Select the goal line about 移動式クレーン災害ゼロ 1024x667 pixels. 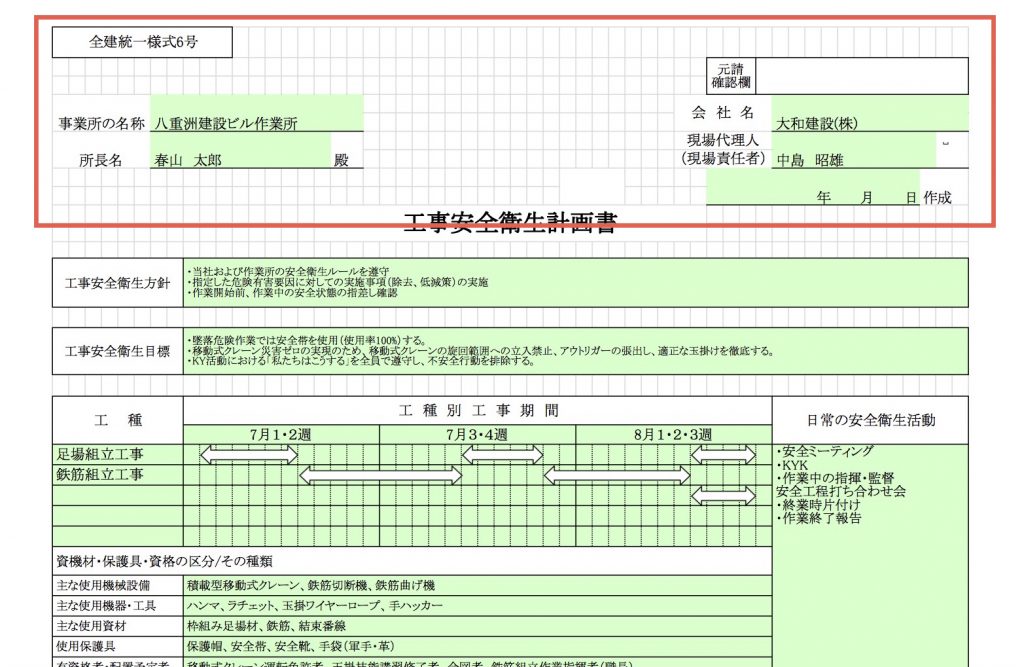(x=481, y=351)
